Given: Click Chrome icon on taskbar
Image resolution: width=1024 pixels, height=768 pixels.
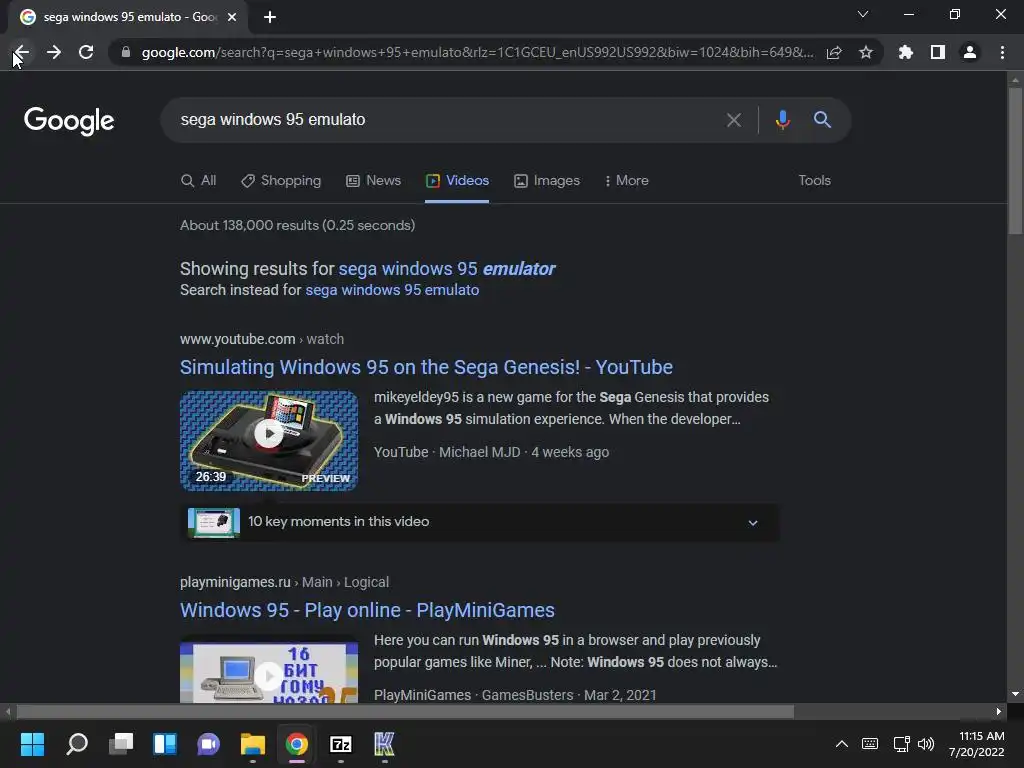Looking at the screenshot, I should [x=296, y=744].
